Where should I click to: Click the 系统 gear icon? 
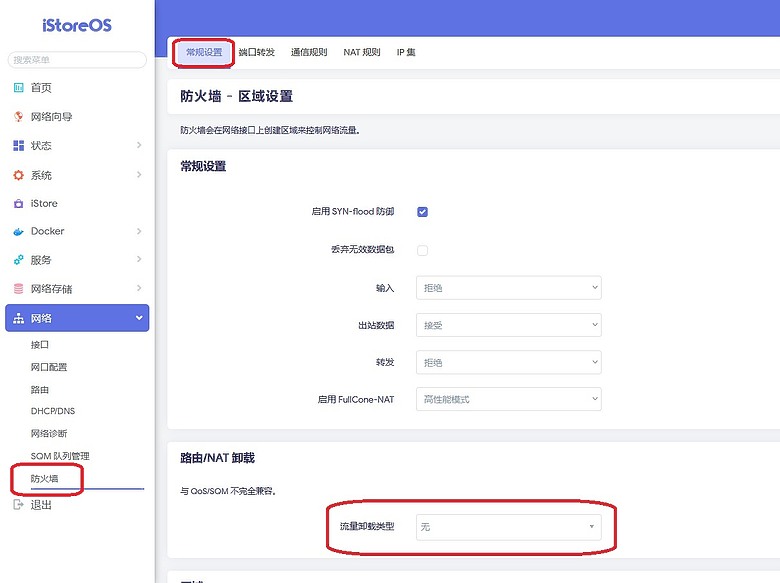pos(18,175)
